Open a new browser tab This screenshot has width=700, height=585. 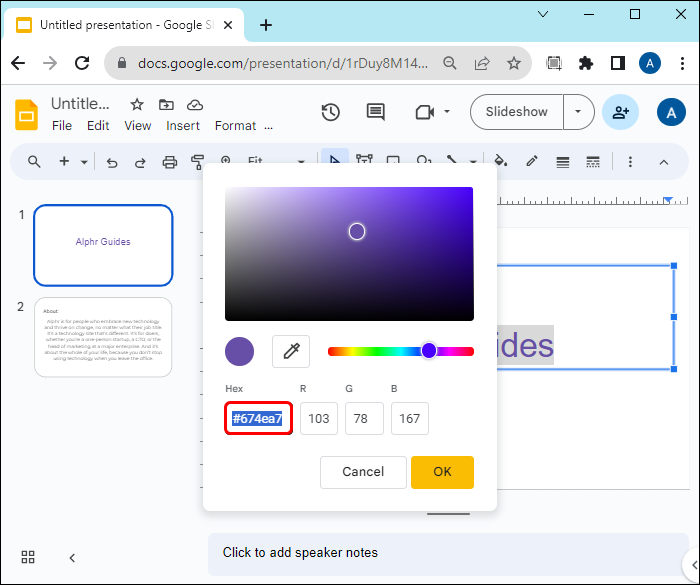[266, 25]
